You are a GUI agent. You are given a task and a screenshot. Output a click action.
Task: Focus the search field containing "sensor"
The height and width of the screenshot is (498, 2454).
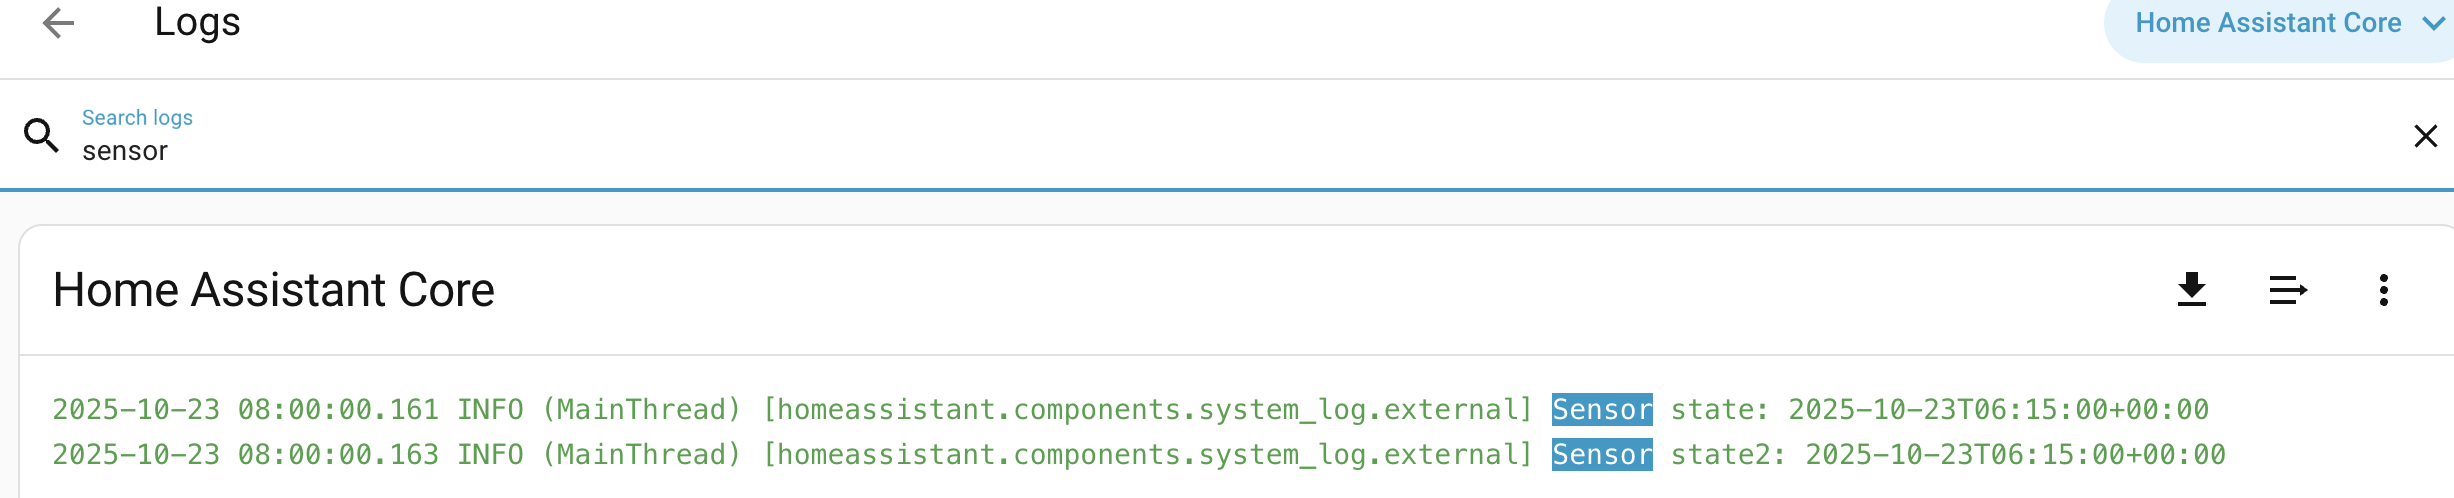600,151
